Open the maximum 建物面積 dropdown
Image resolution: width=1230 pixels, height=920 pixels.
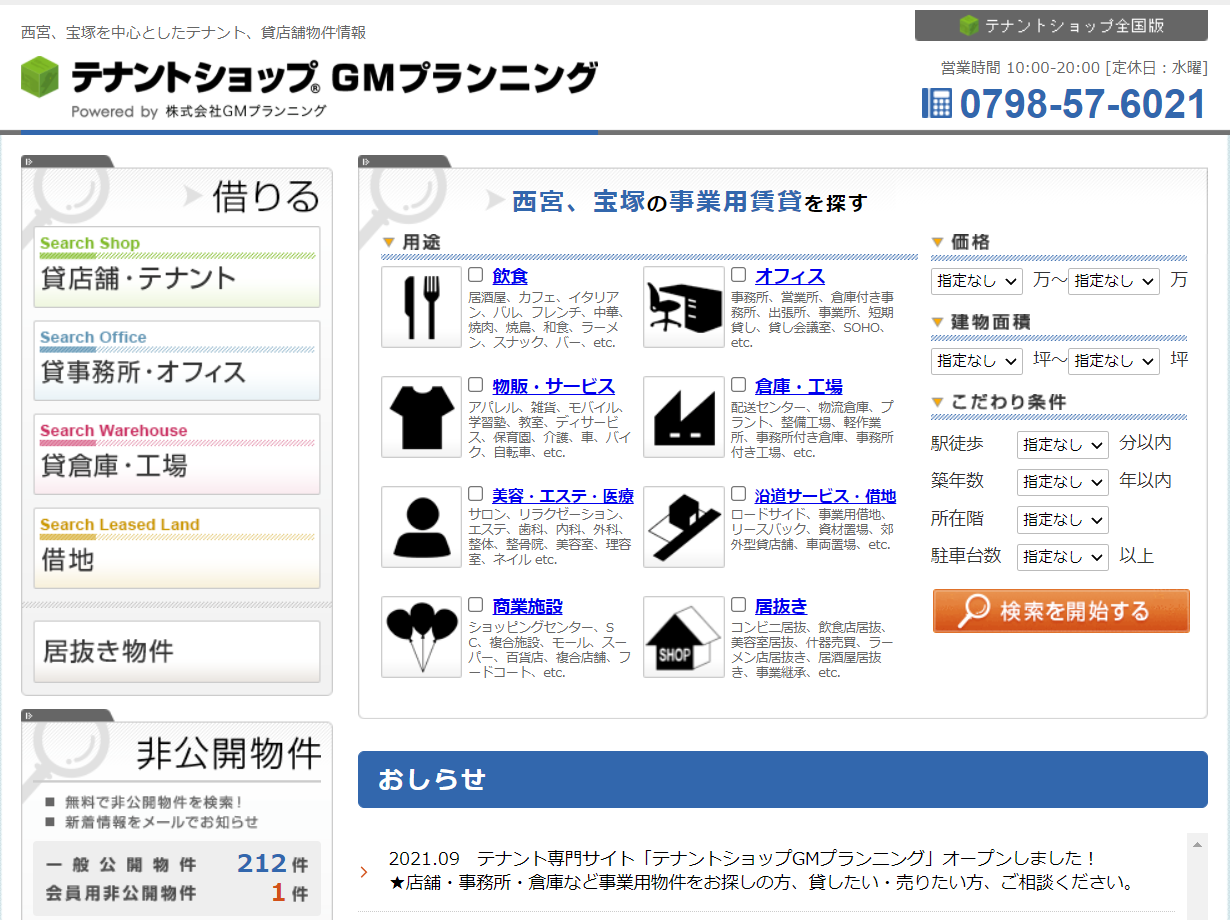[x=1113, y=361]
